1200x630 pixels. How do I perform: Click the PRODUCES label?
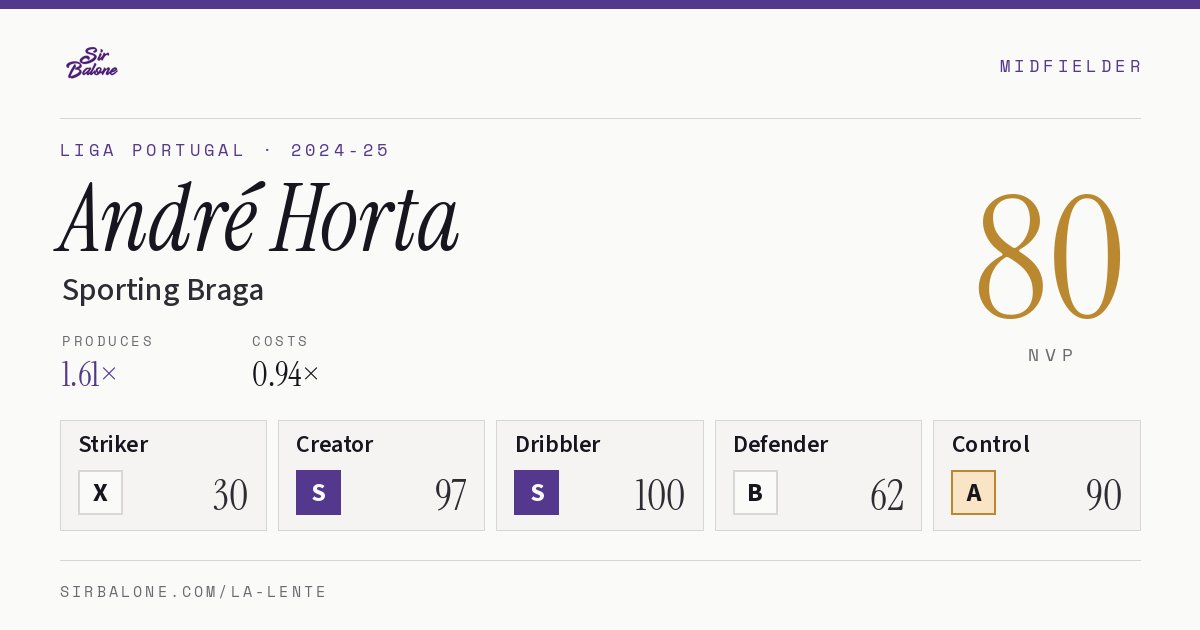click(x=108, y=341)
